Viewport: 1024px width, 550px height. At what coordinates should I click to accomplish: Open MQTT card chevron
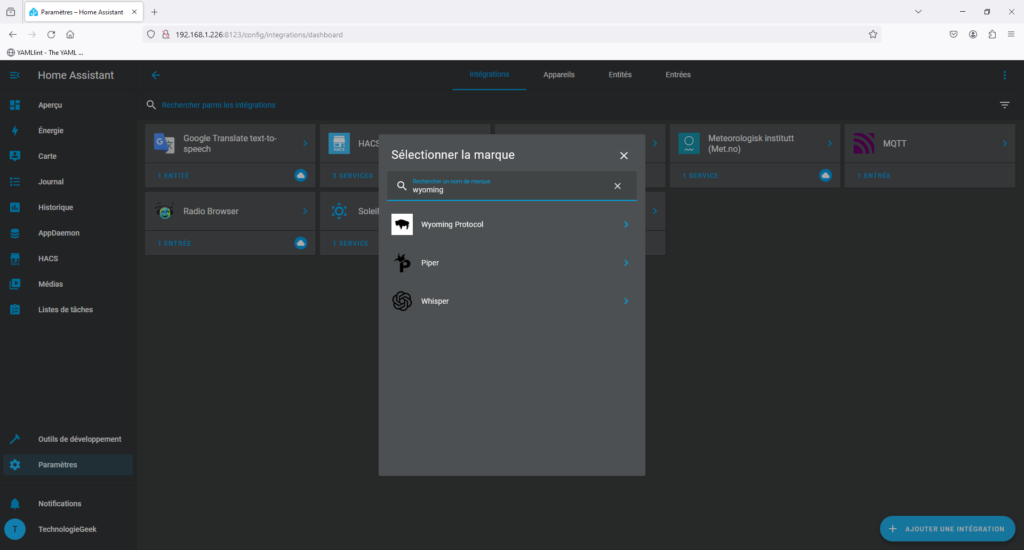coord(1004,144)
